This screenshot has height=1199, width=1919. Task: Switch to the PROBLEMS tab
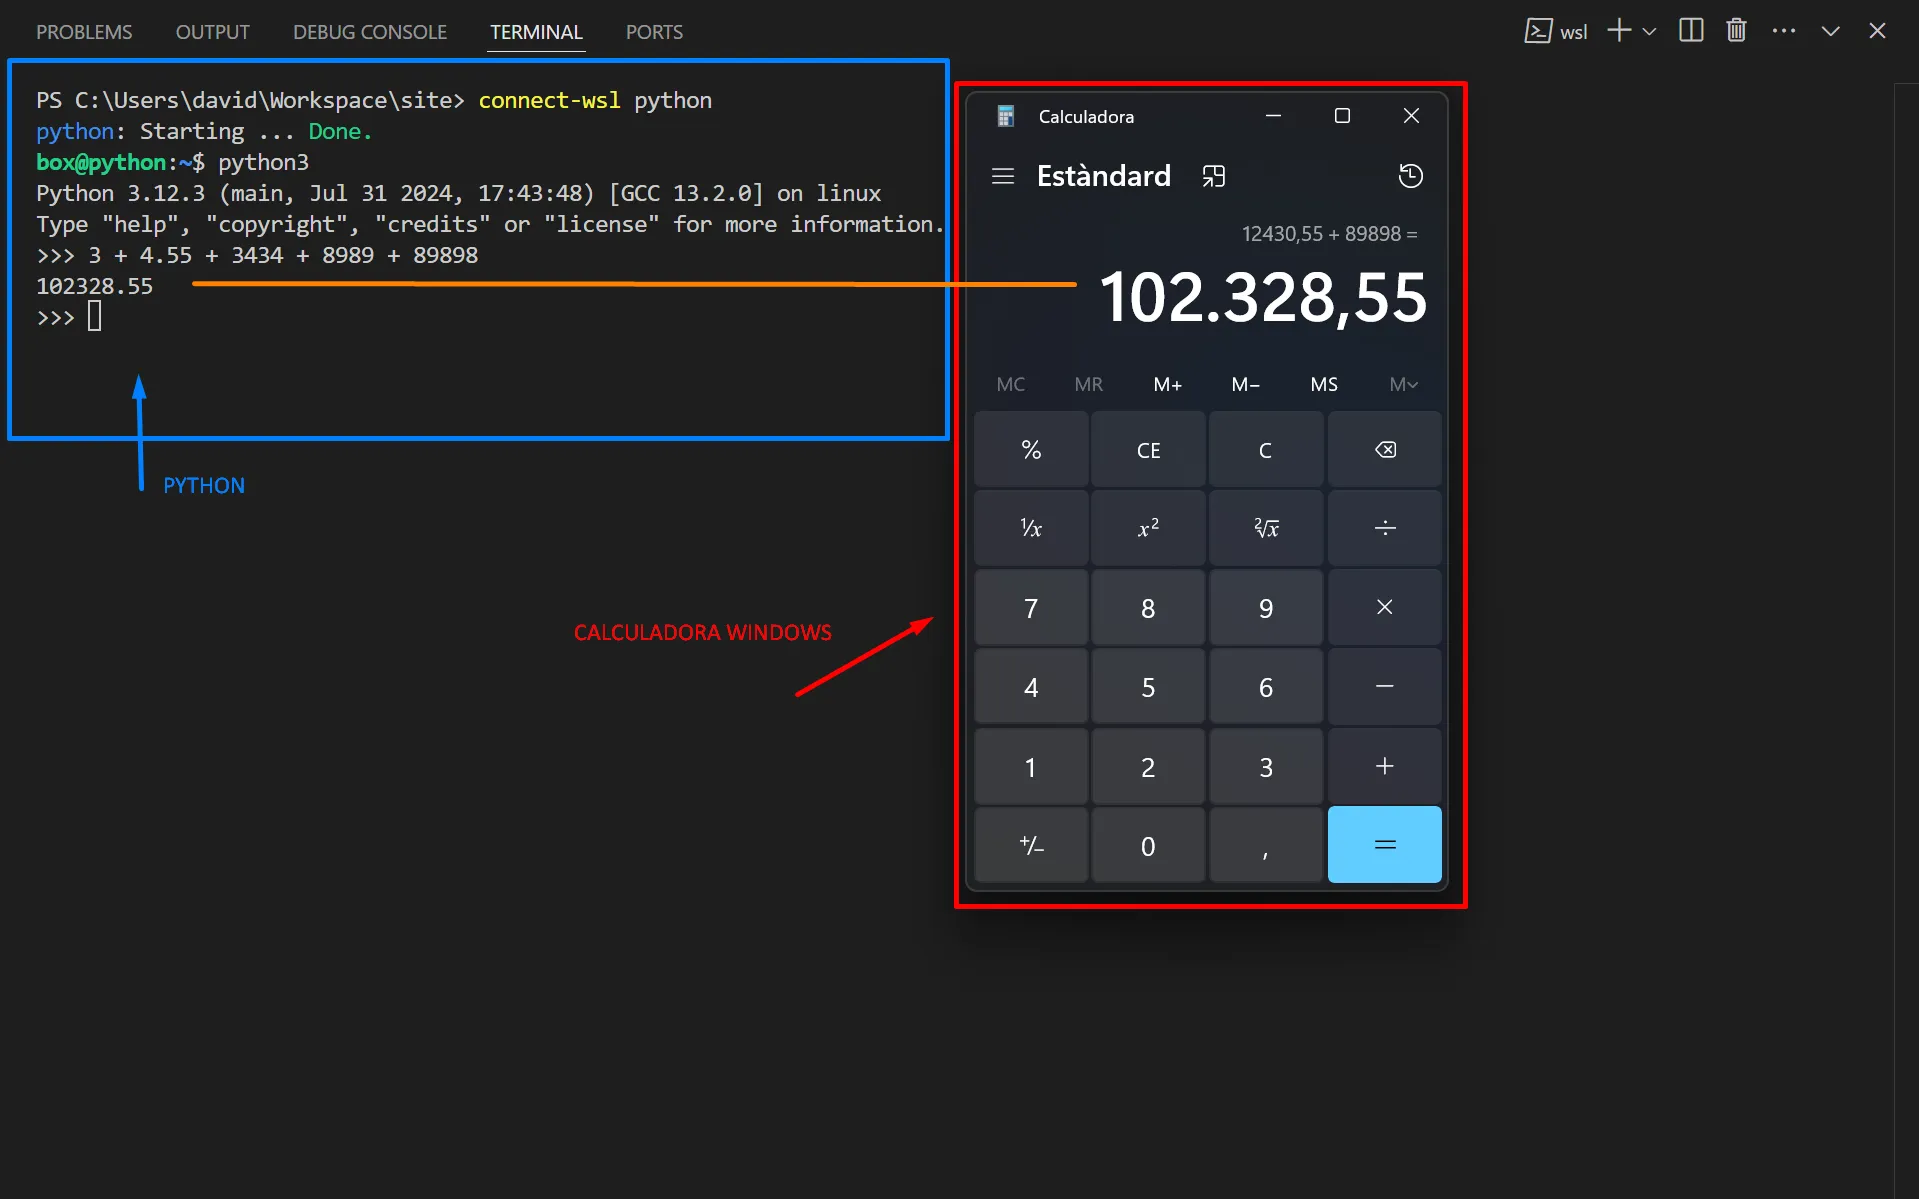pos(84,32)
